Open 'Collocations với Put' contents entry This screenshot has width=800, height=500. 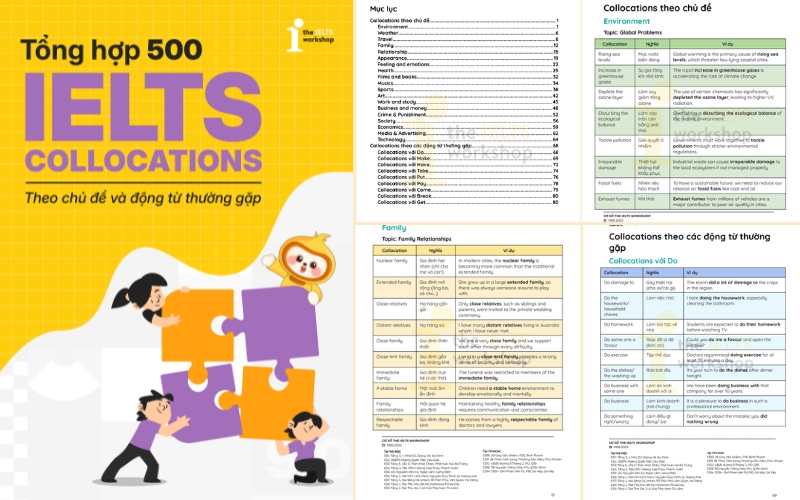coord(468,177)
